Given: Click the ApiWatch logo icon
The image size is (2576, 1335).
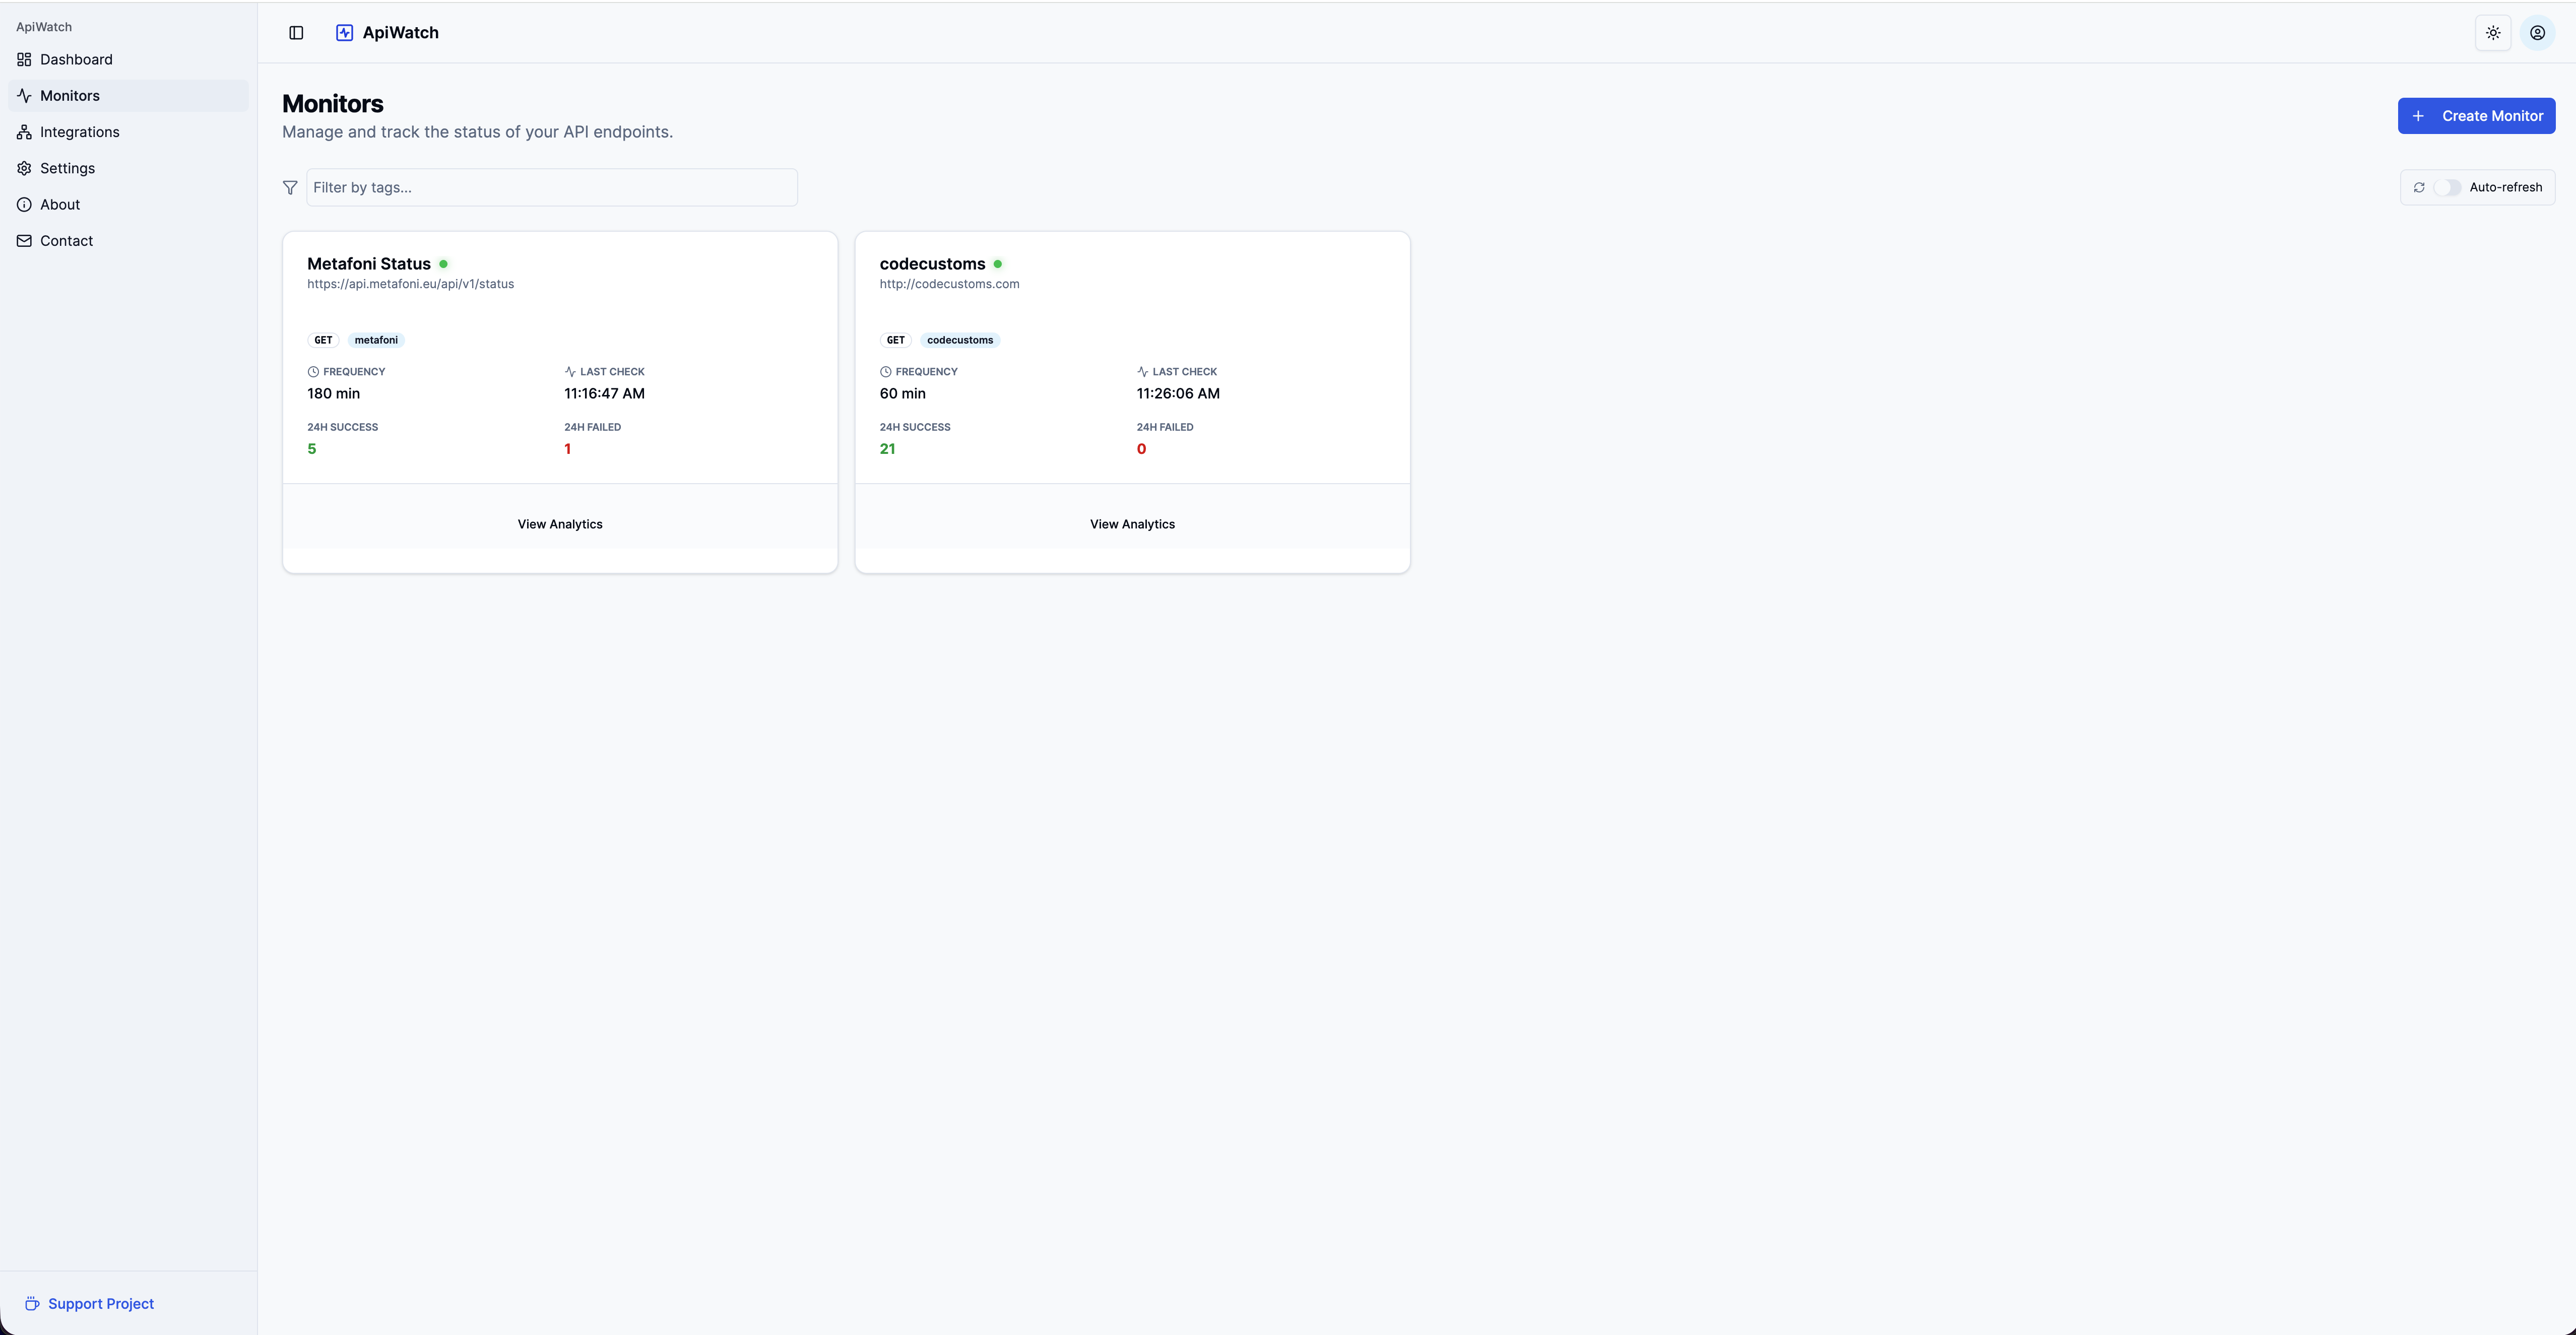Looking at the screenshot, I should pos(344,33).
